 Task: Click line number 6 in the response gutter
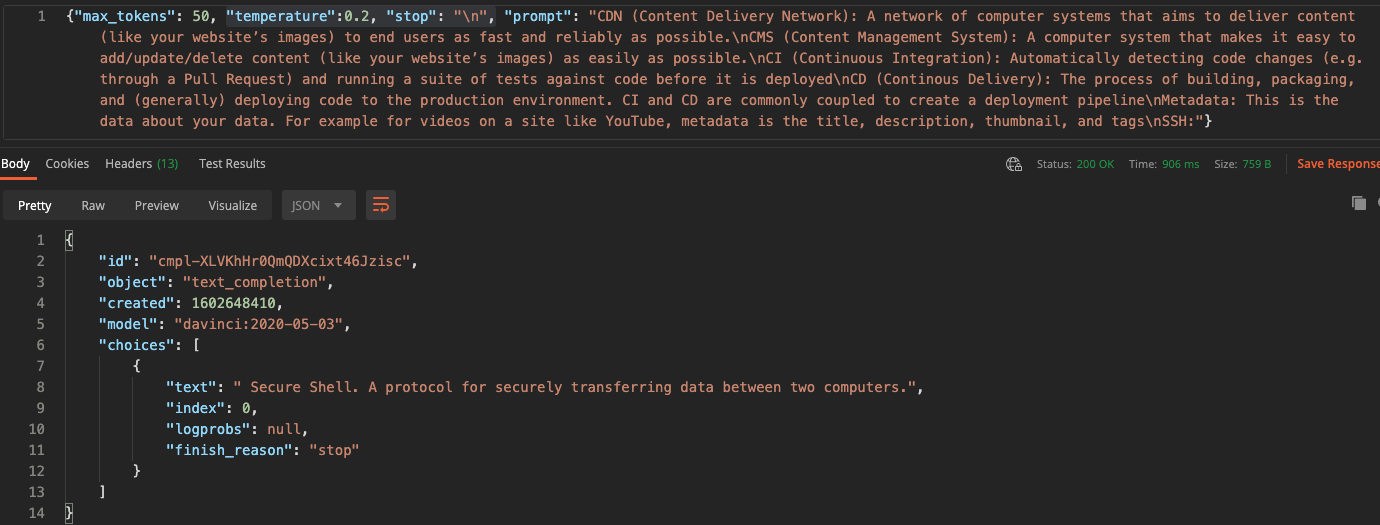point(40,345)
